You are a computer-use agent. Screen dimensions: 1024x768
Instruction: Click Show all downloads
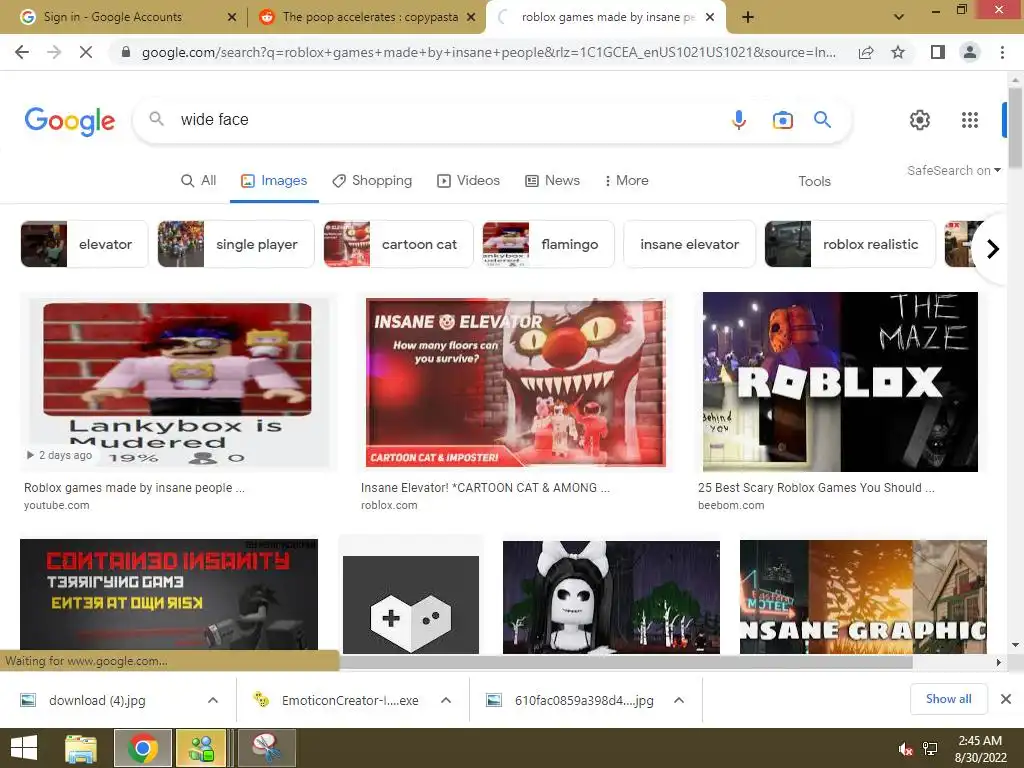point(948,699)
